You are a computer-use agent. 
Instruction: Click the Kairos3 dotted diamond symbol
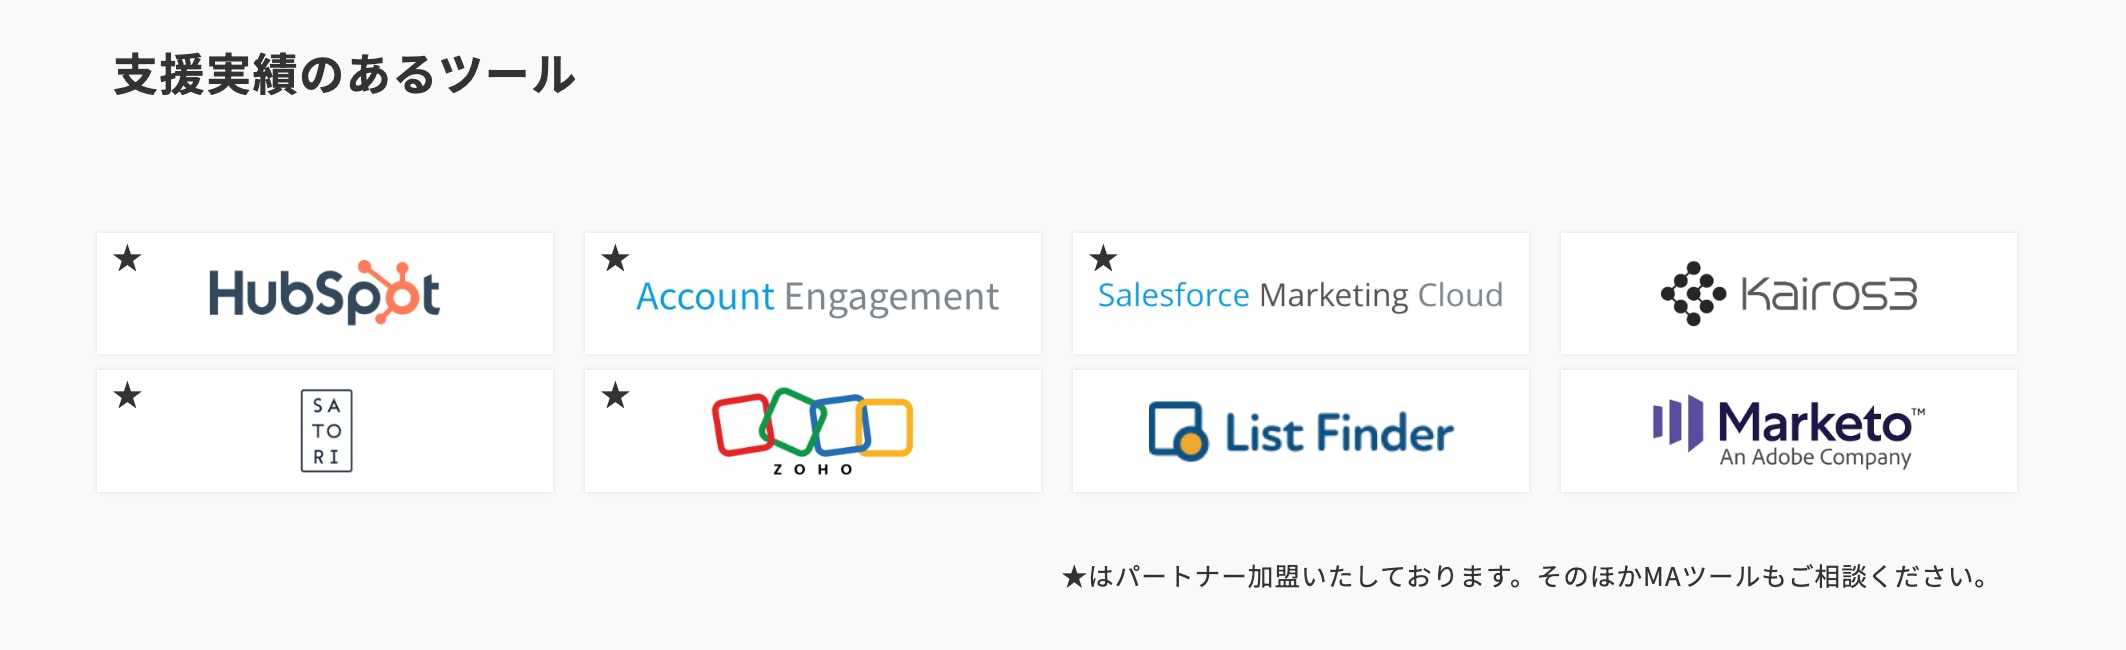[1693, 294]
